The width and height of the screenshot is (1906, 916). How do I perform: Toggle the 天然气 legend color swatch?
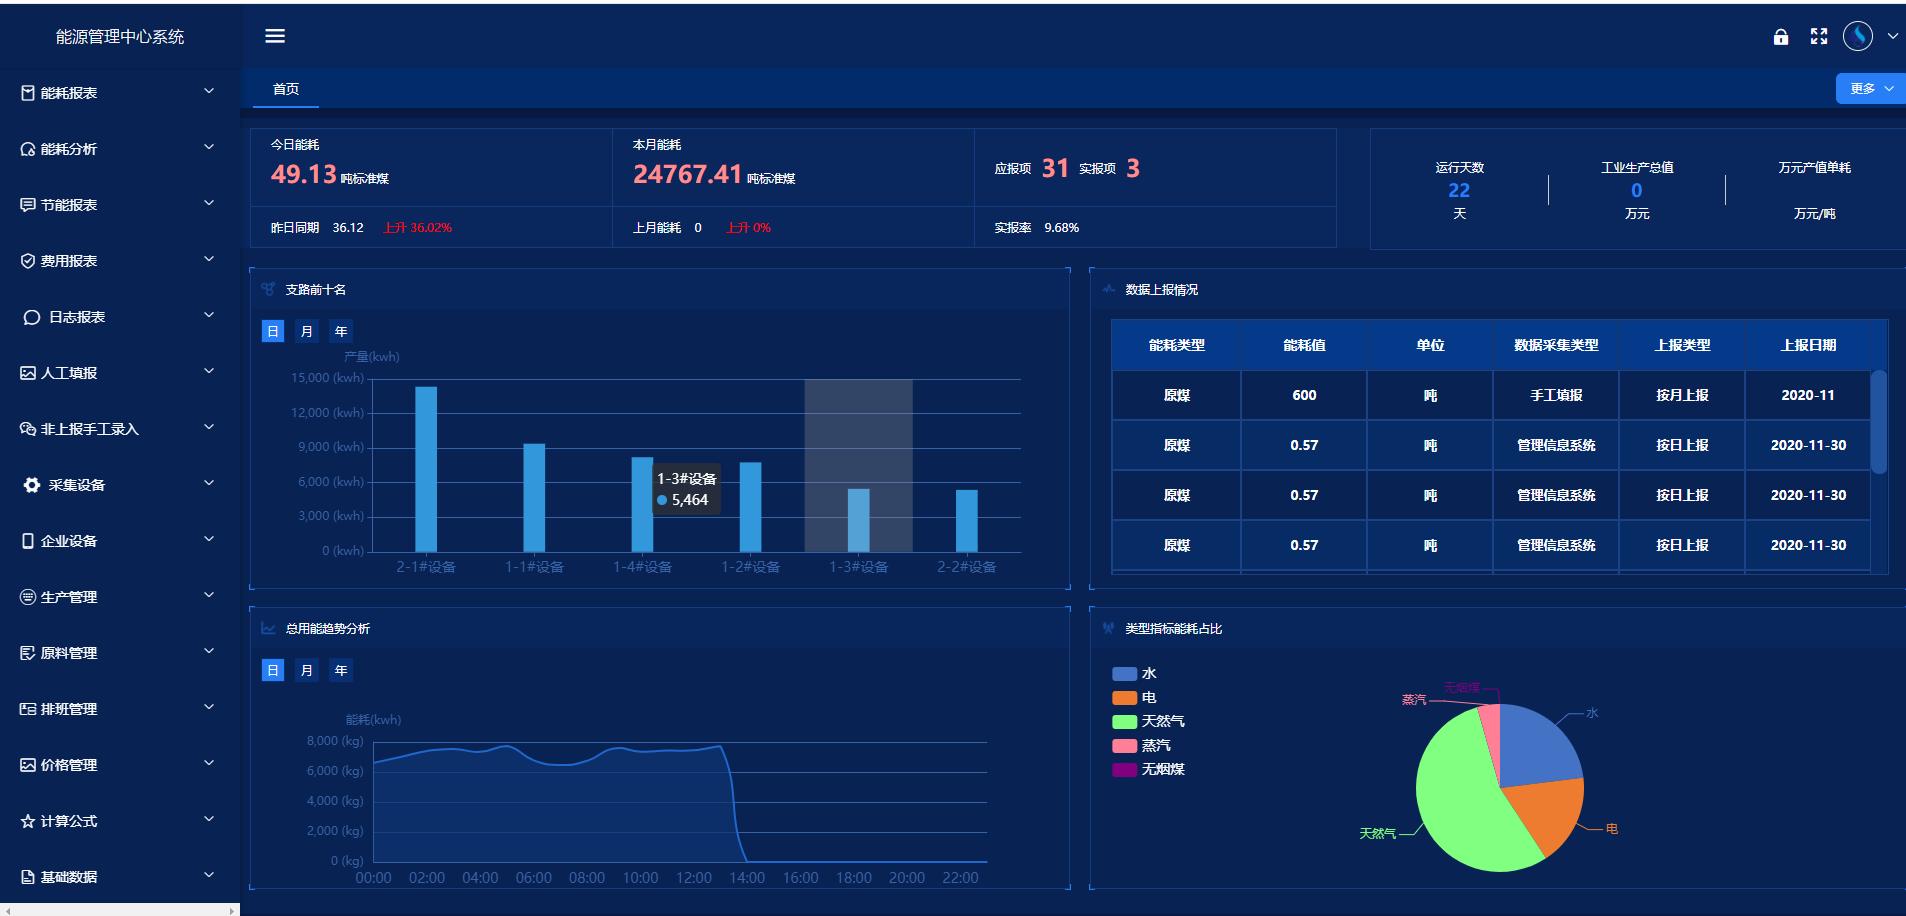[1124, 721]
